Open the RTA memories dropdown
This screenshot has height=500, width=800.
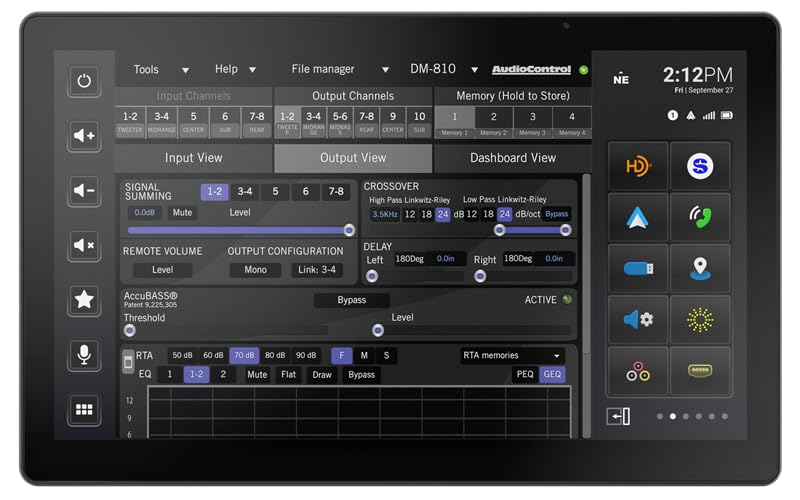click(x=512, y=355)
